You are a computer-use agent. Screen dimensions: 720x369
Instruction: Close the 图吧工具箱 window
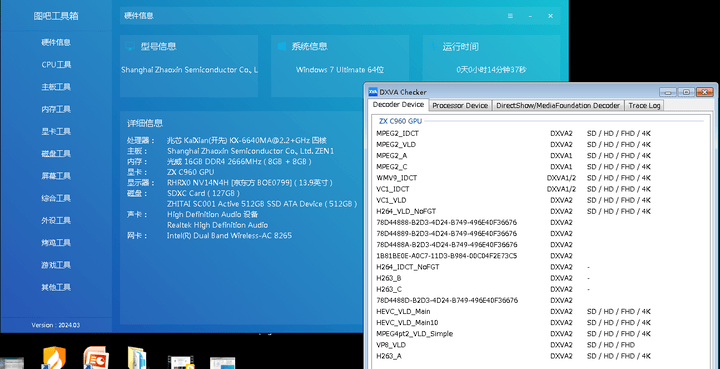pos(550,16)
